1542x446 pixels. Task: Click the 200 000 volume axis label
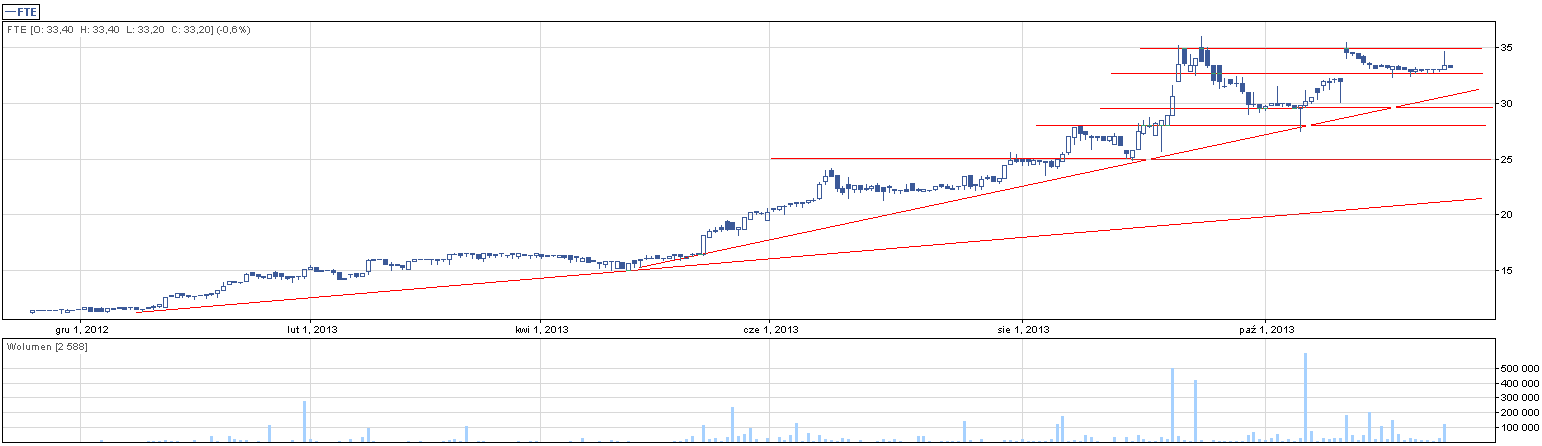1519,412
